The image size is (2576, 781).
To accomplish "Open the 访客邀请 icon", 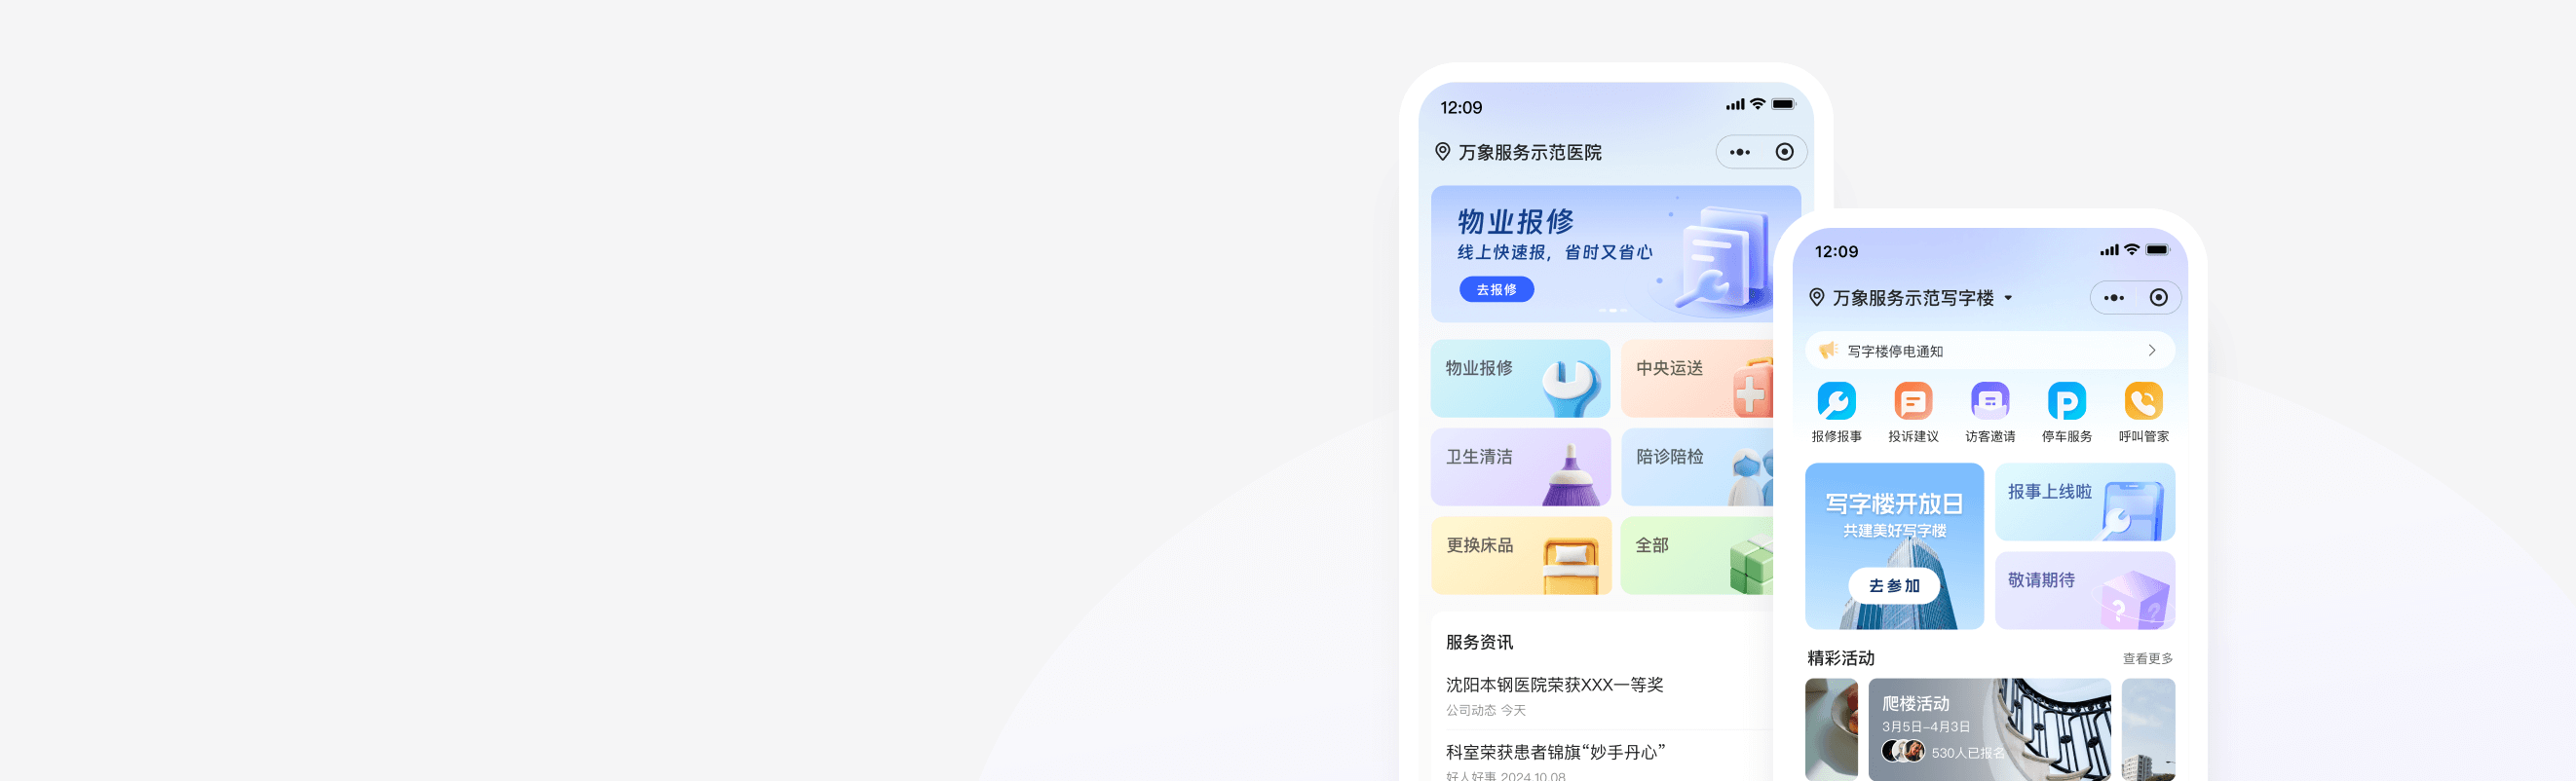I will [1989, 401].
